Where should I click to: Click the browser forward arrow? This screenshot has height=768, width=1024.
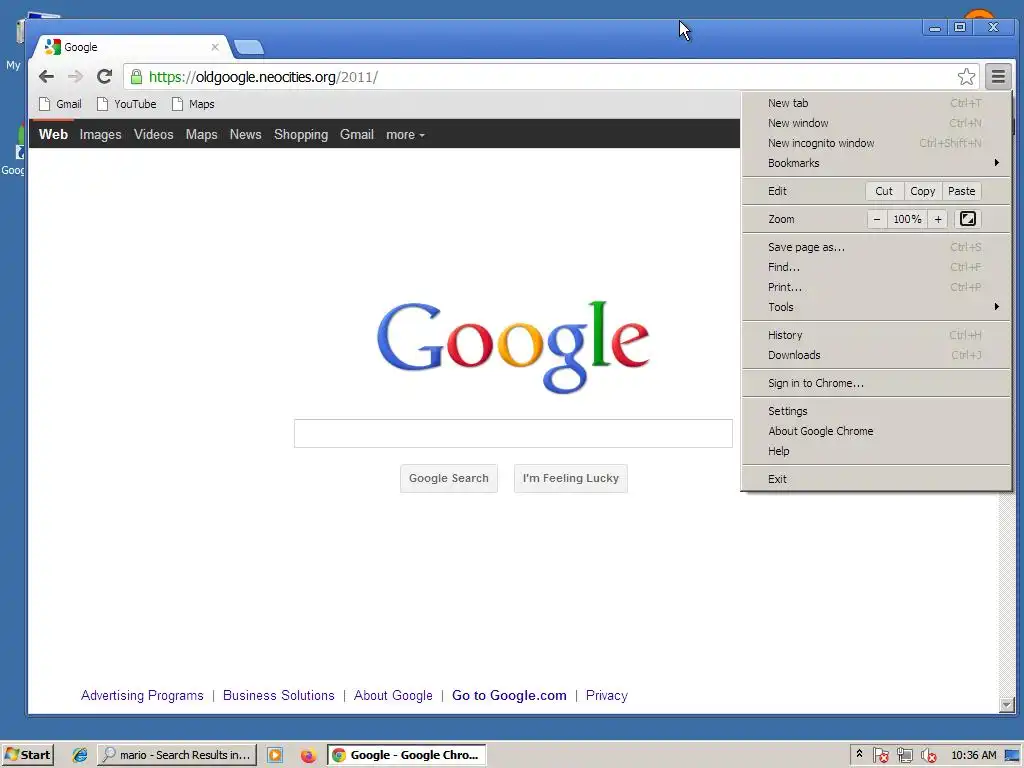(x=75, y=76)
